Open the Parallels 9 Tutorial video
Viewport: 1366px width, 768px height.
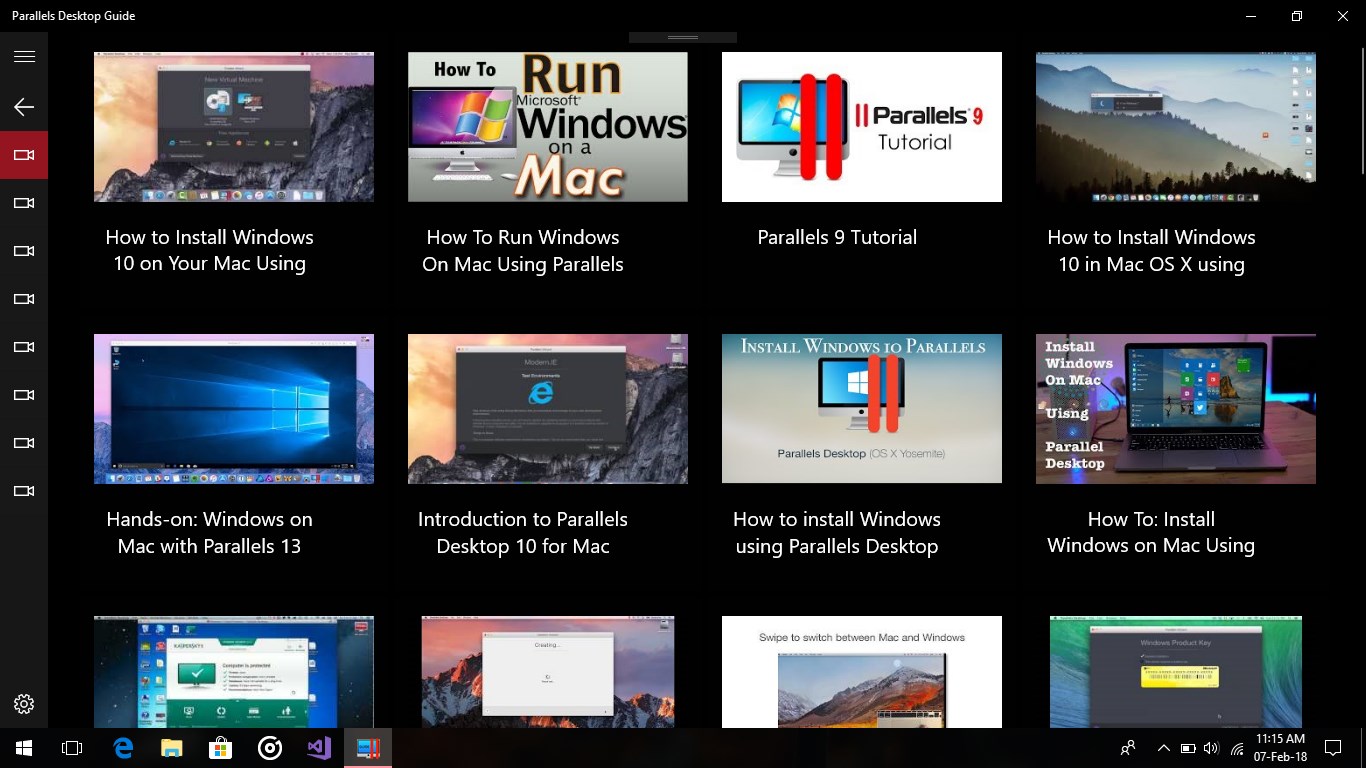(x=861, y=126)
